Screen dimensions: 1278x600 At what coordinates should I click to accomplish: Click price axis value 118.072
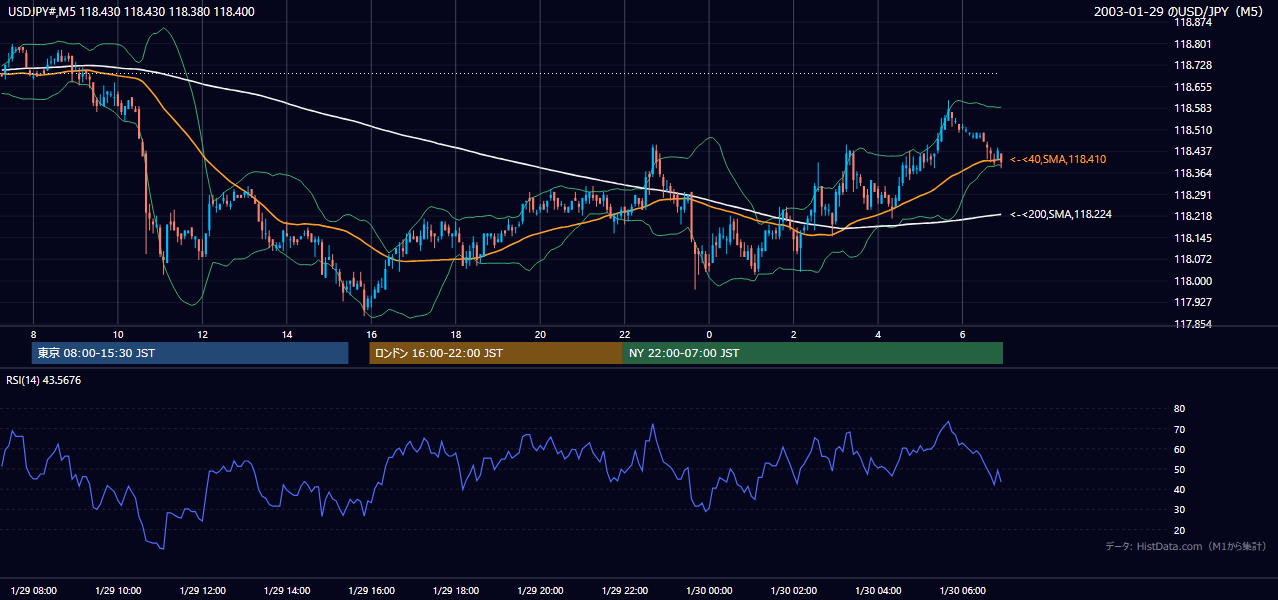1193,259
